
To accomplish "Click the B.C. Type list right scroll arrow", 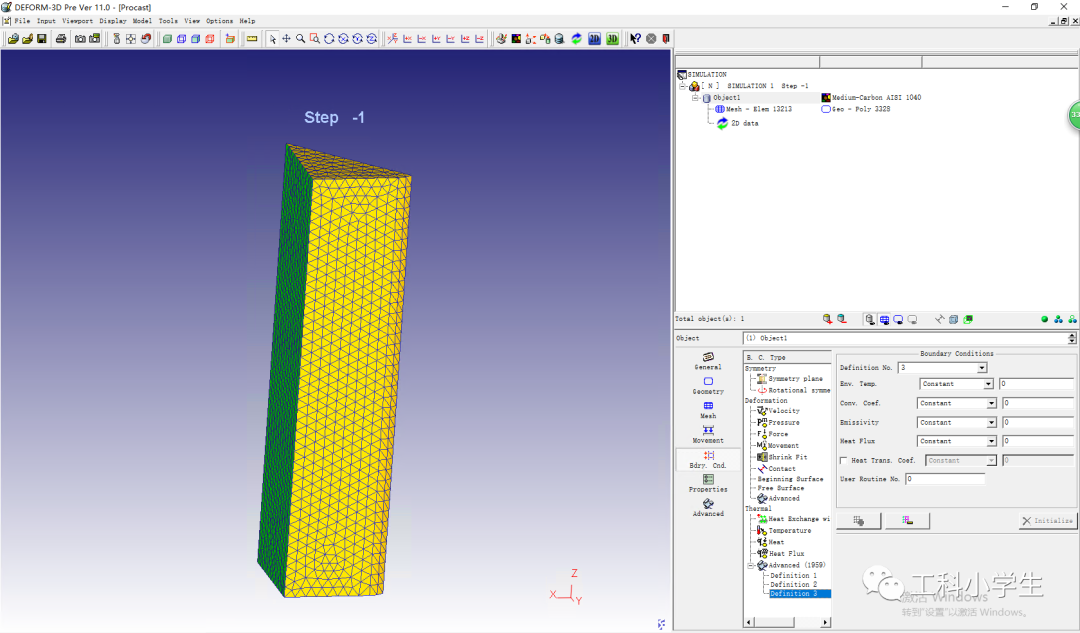I will (825, 622).
